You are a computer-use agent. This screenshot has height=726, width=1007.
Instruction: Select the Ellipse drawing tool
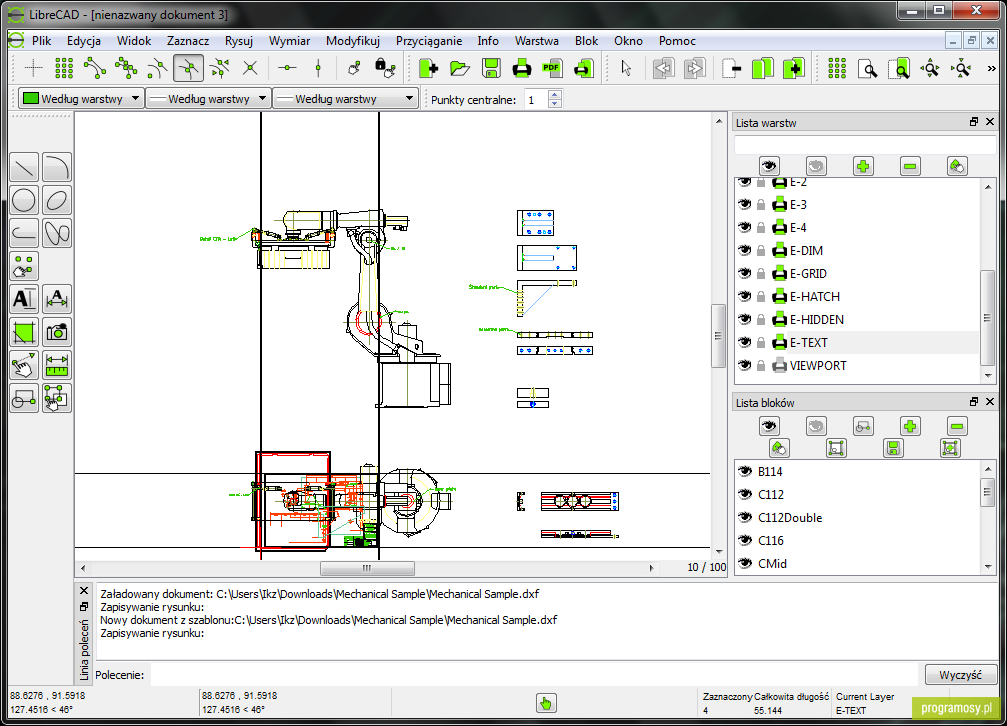57,200
